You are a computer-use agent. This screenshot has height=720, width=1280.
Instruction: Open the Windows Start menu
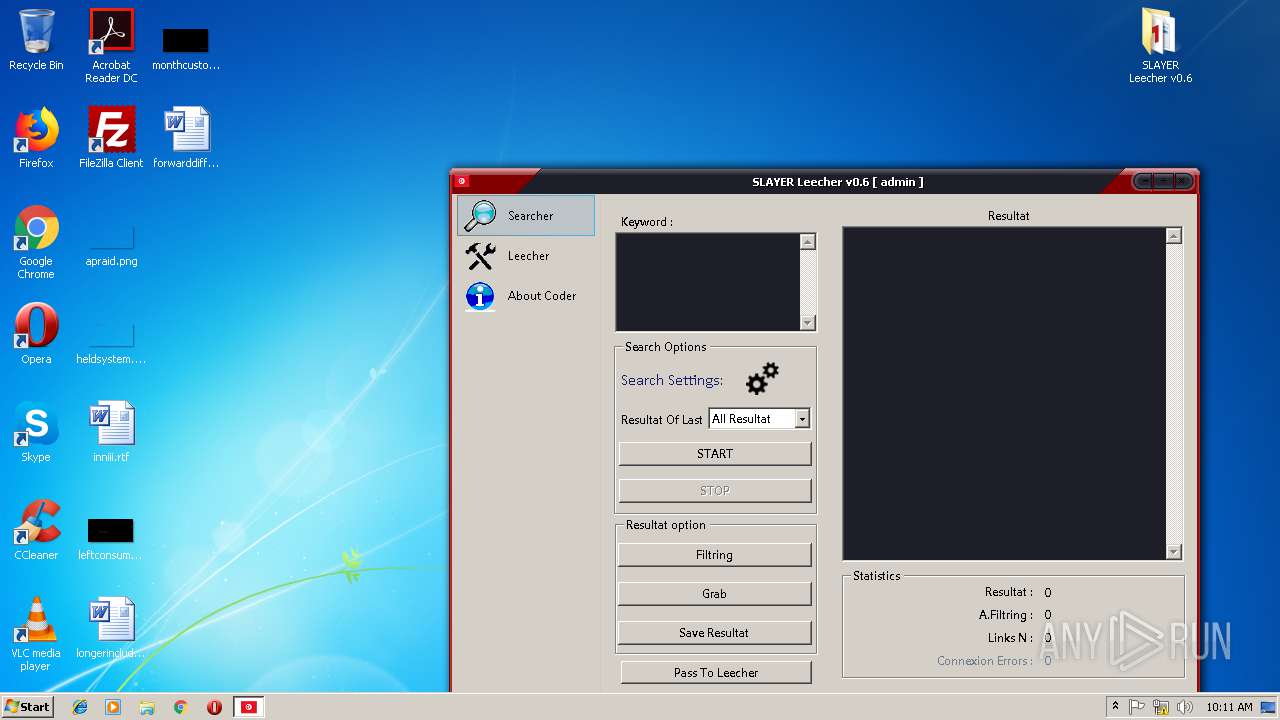[27, 707]
